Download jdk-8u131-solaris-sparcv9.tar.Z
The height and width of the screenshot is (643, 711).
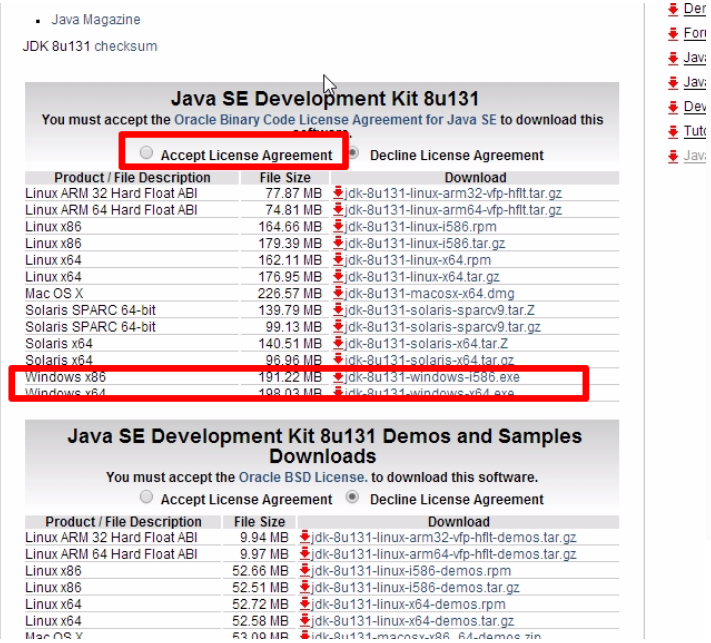pos(439,311)
